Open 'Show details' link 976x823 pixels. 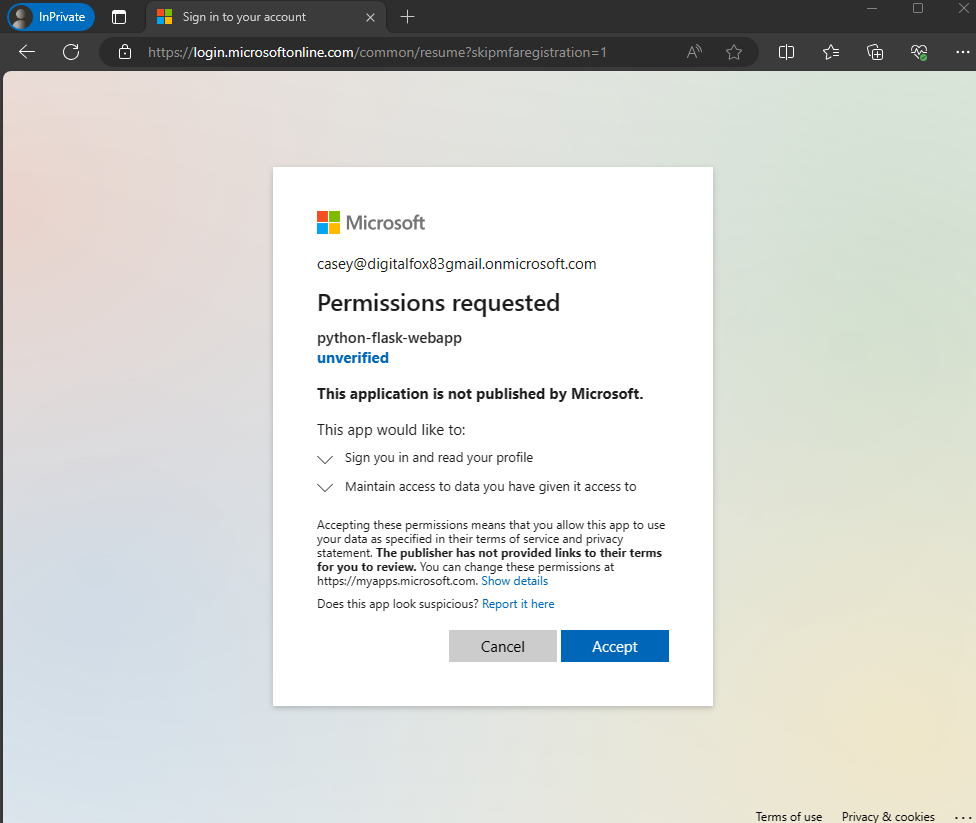(x=514, y=580)
